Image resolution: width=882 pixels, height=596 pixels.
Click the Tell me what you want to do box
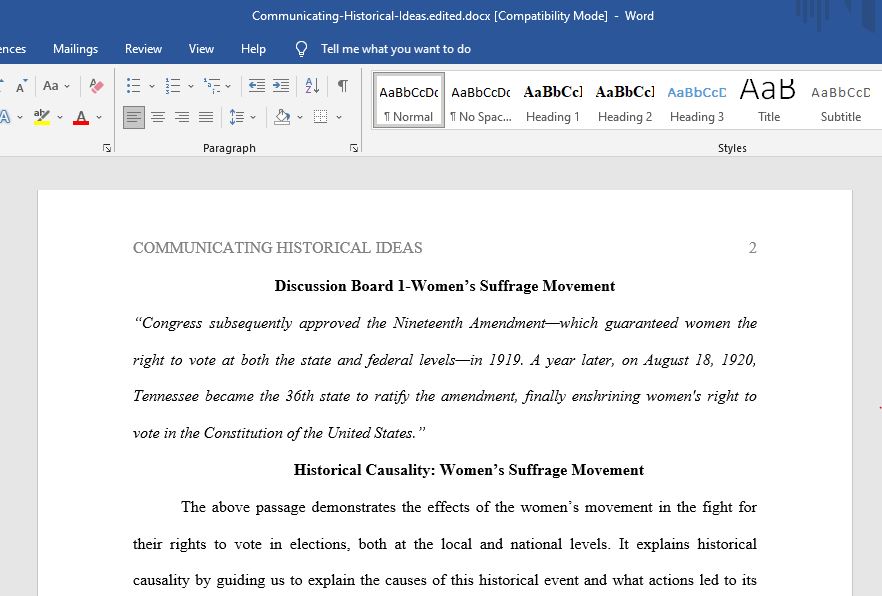pyautogui.click(x=396, y=49)
